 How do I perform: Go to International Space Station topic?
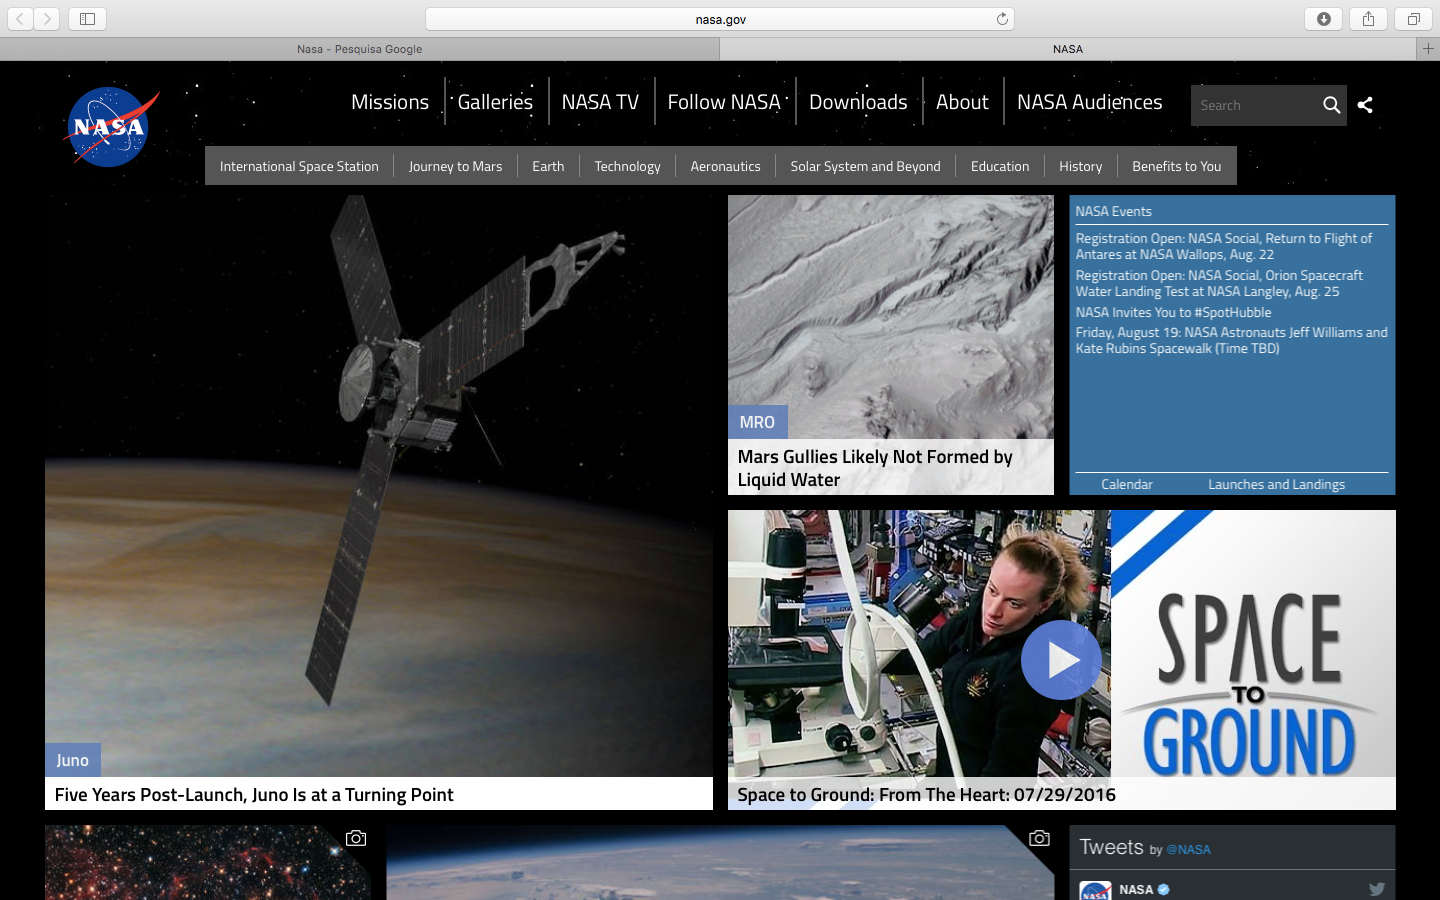(299, 166)
